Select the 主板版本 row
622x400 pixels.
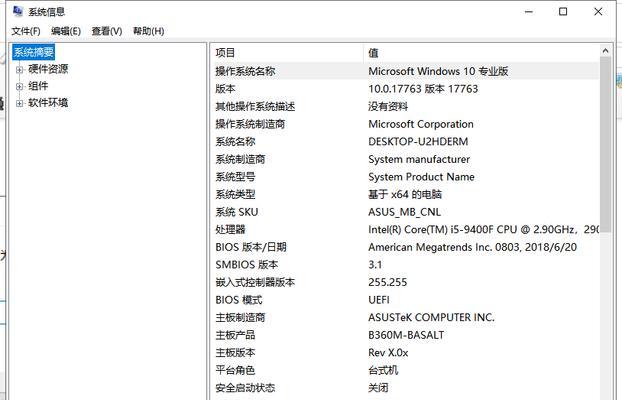click(x=405, y=352)
